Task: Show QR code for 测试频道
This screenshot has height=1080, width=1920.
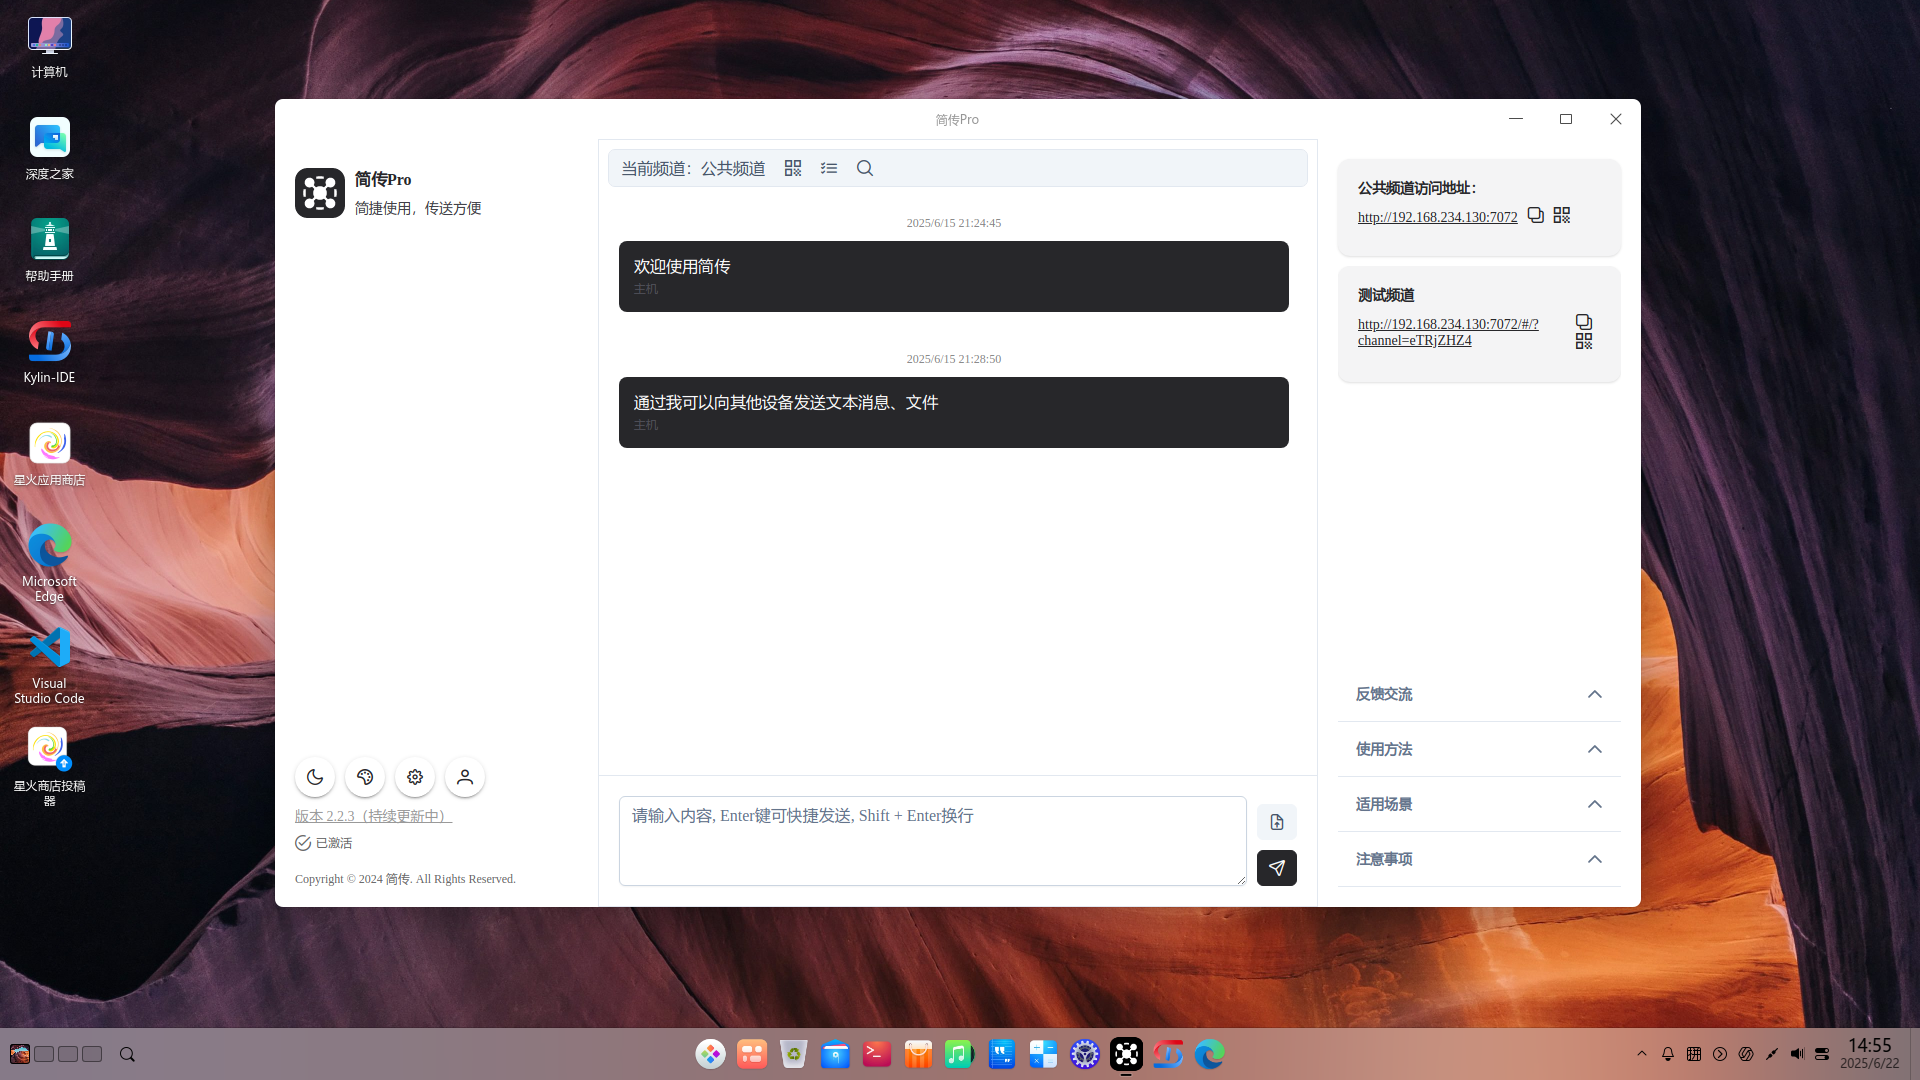Action: [1584, 341]
